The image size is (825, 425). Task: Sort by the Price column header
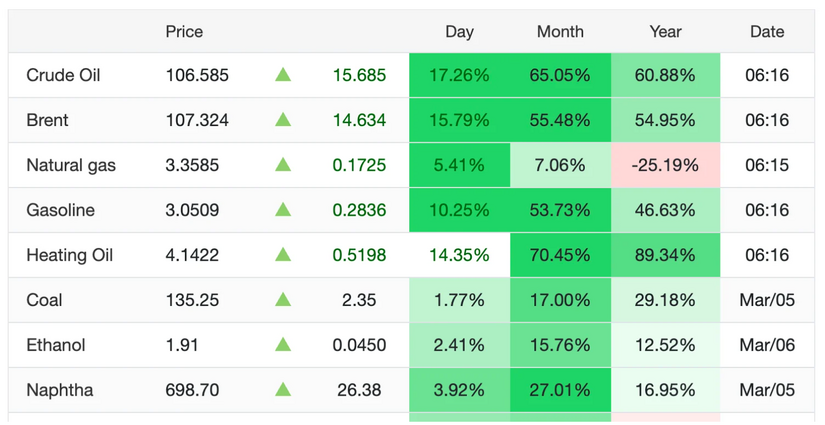184,32
